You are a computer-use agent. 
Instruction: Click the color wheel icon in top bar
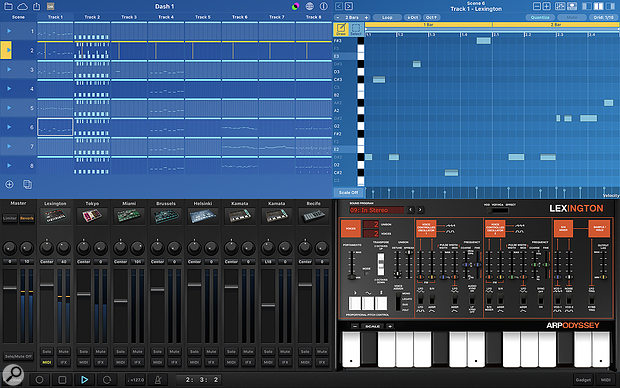[x=295, y=6]
